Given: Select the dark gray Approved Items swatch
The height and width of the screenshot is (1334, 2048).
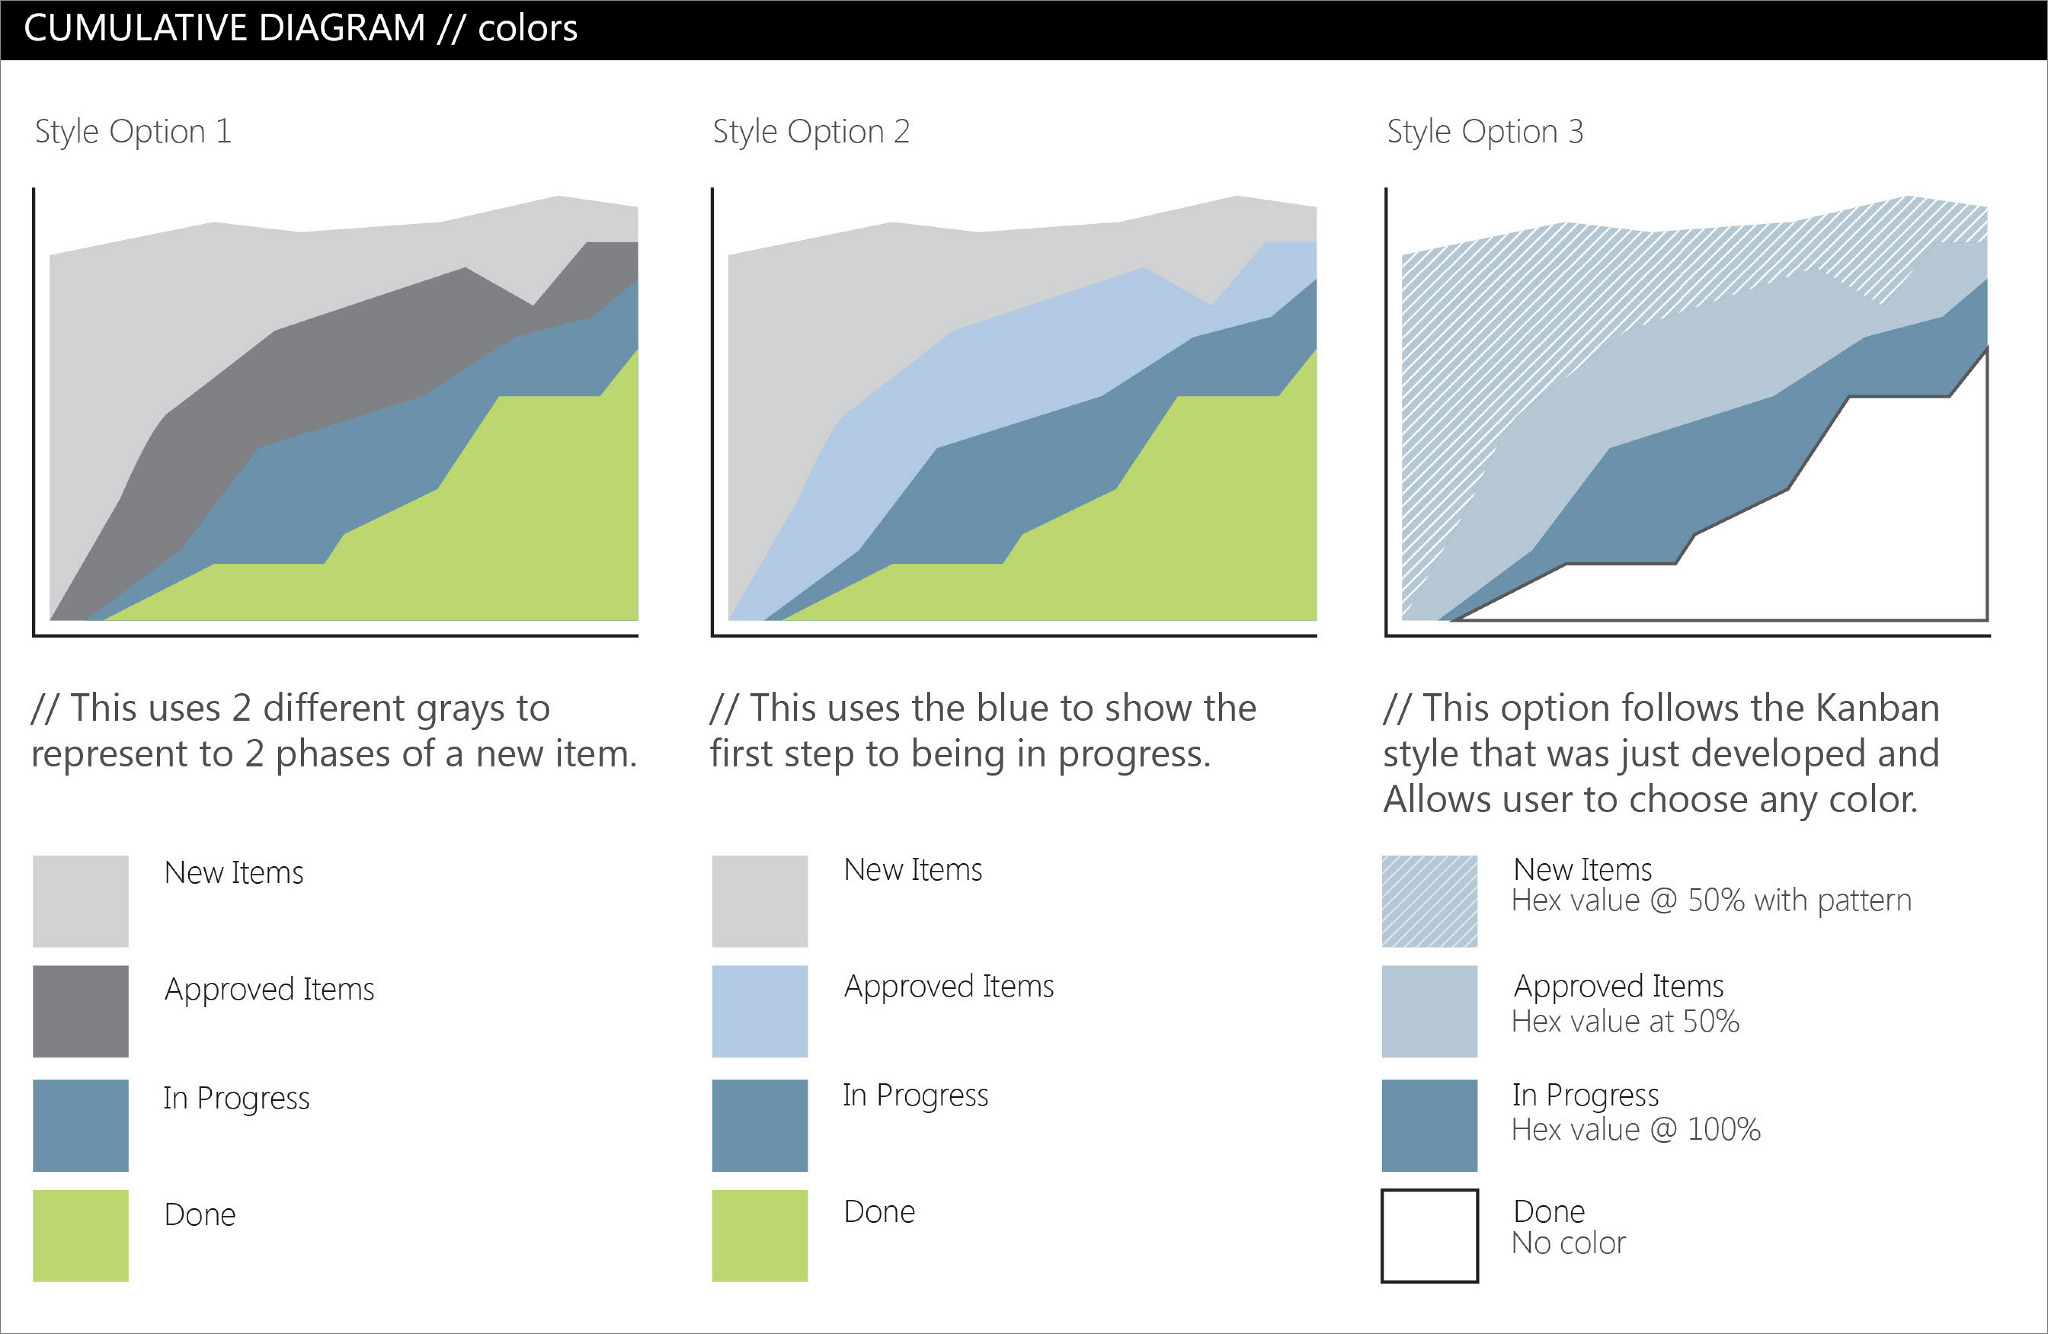Looking at the screenshot, I should pos(81,1011).
